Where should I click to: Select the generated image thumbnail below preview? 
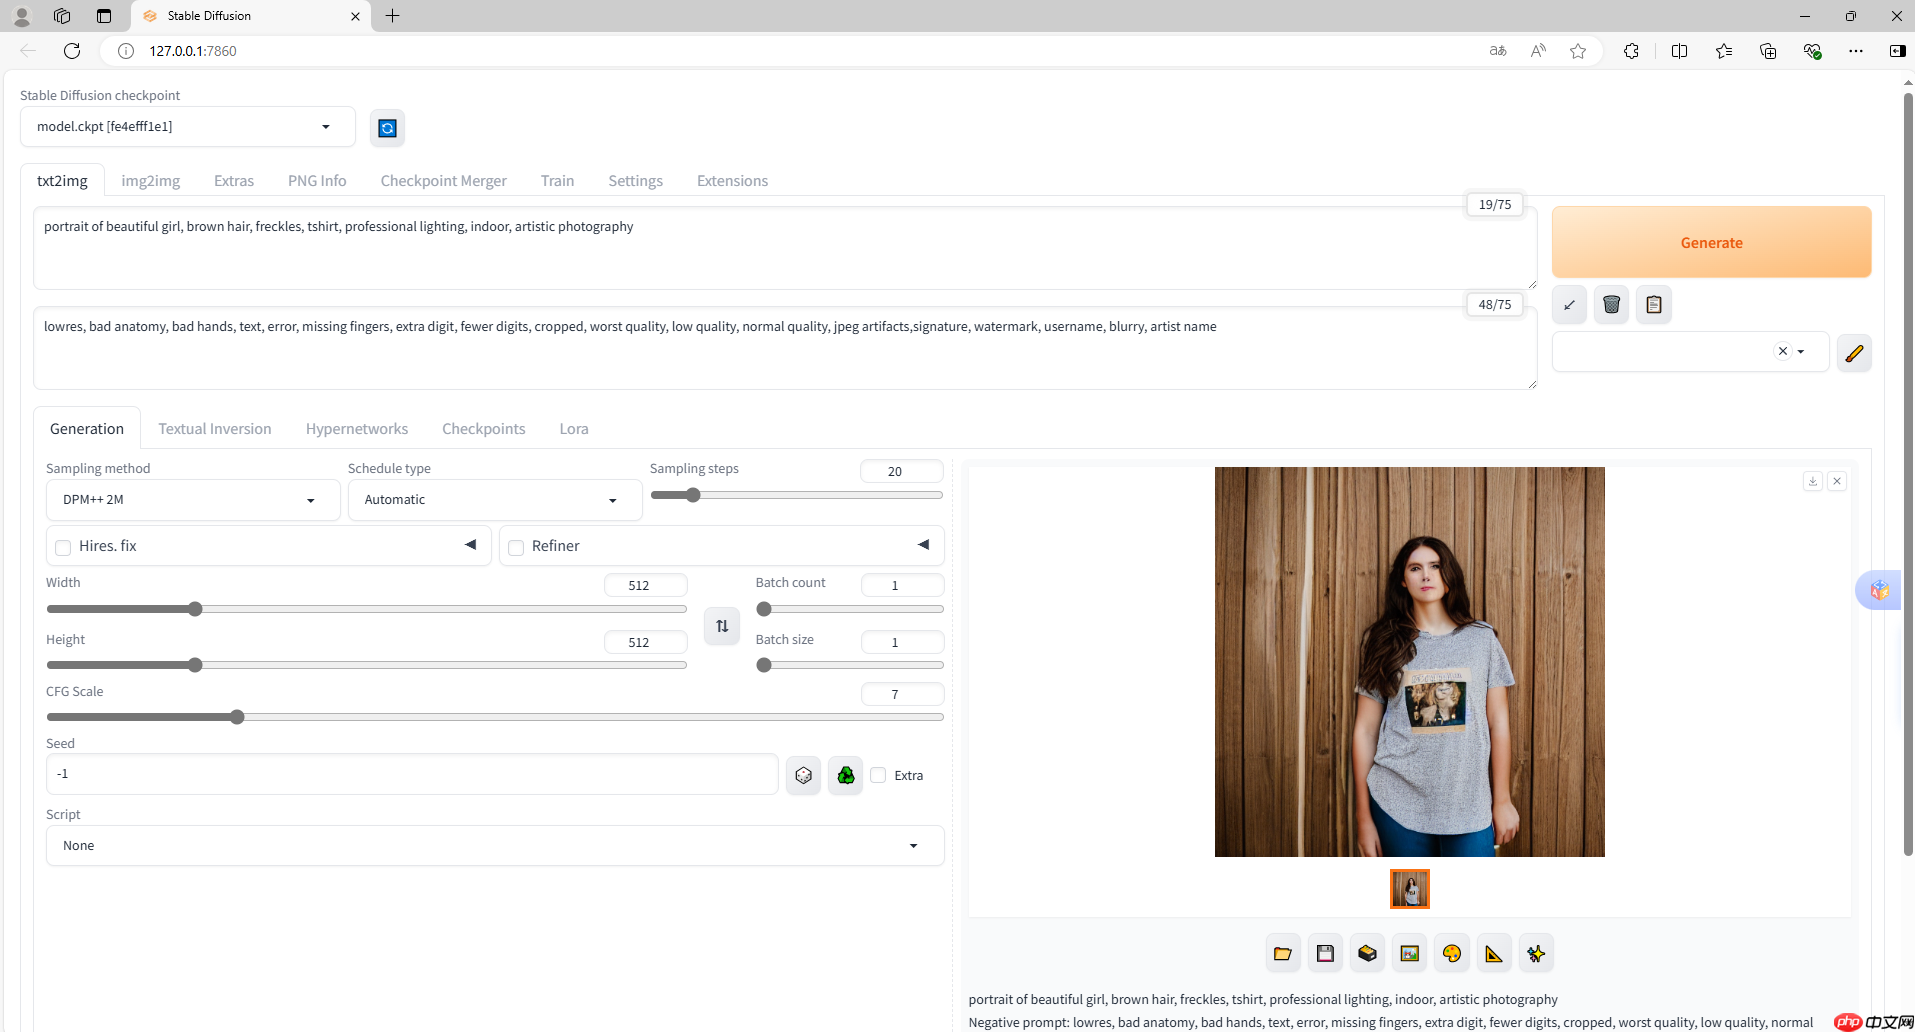[x=1409, y=889]
